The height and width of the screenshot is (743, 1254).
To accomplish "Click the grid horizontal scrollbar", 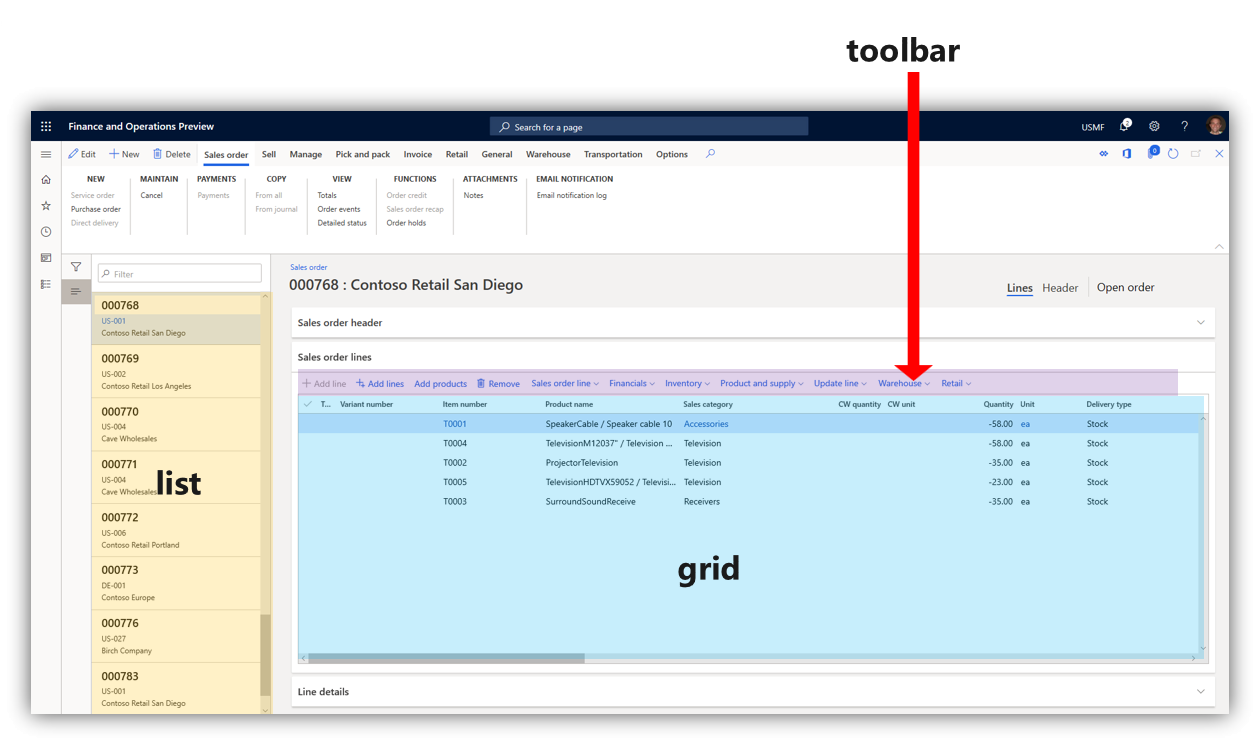I will point(446,658).
